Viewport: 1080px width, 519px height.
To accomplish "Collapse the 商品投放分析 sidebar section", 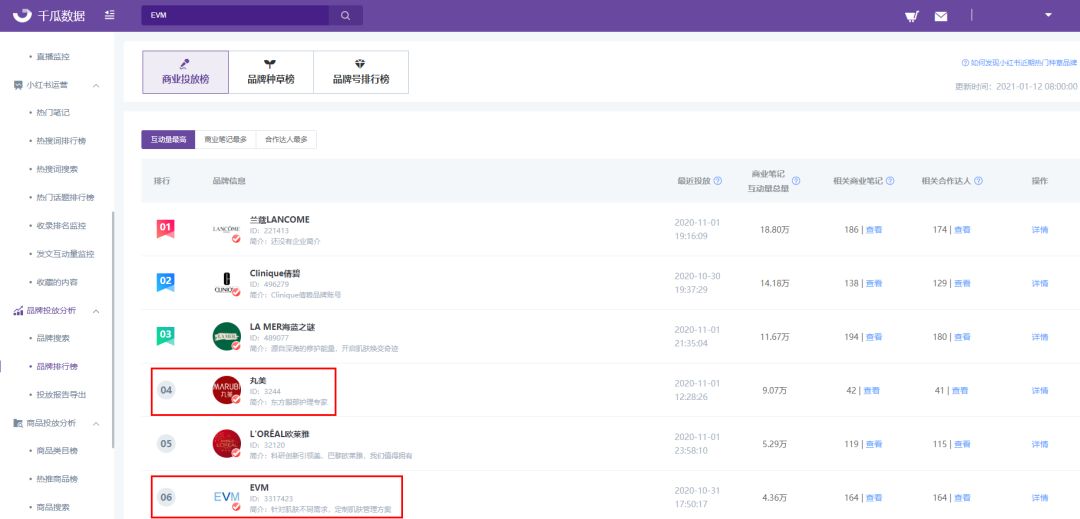I will pyautogui.click(x=96, y=423).
